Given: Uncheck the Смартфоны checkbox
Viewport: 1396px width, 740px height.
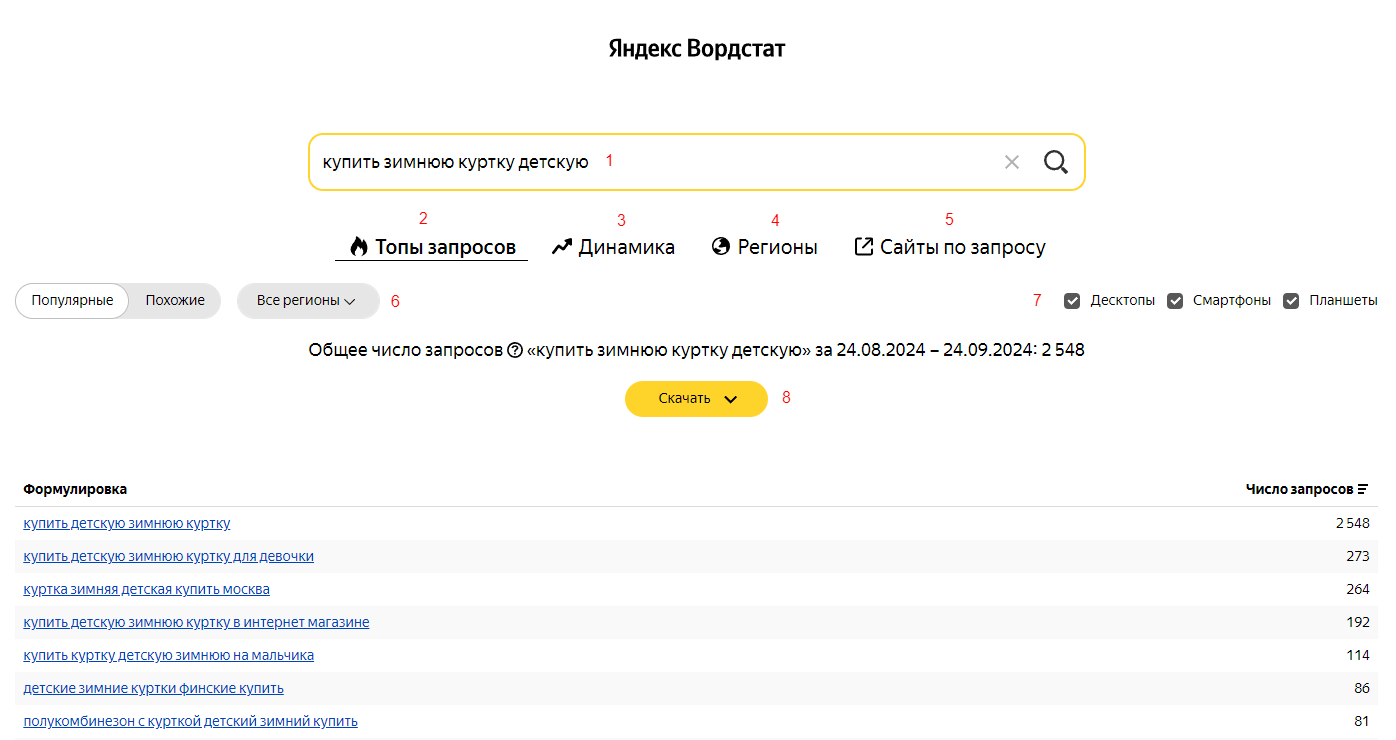Looking at the screenshot, I should pyautogui.click(x=1176, y=300).
